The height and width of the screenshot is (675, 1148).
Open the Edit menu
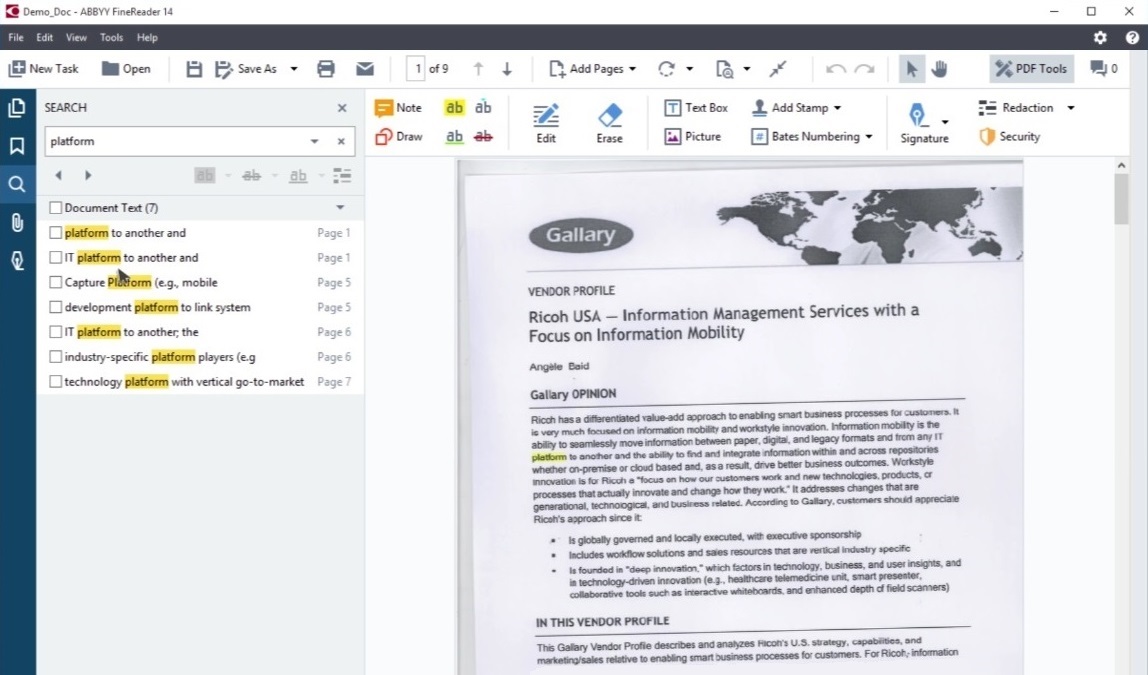point(45,37)
